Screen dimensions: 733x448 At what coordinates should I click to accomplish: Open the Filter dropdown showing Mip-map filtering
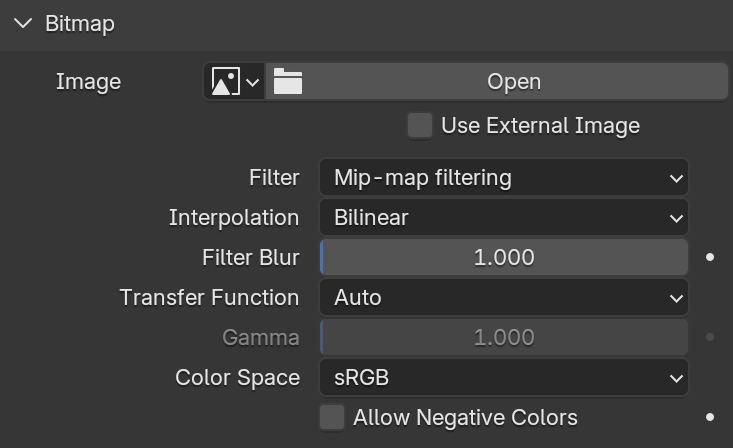click(503, 178)
